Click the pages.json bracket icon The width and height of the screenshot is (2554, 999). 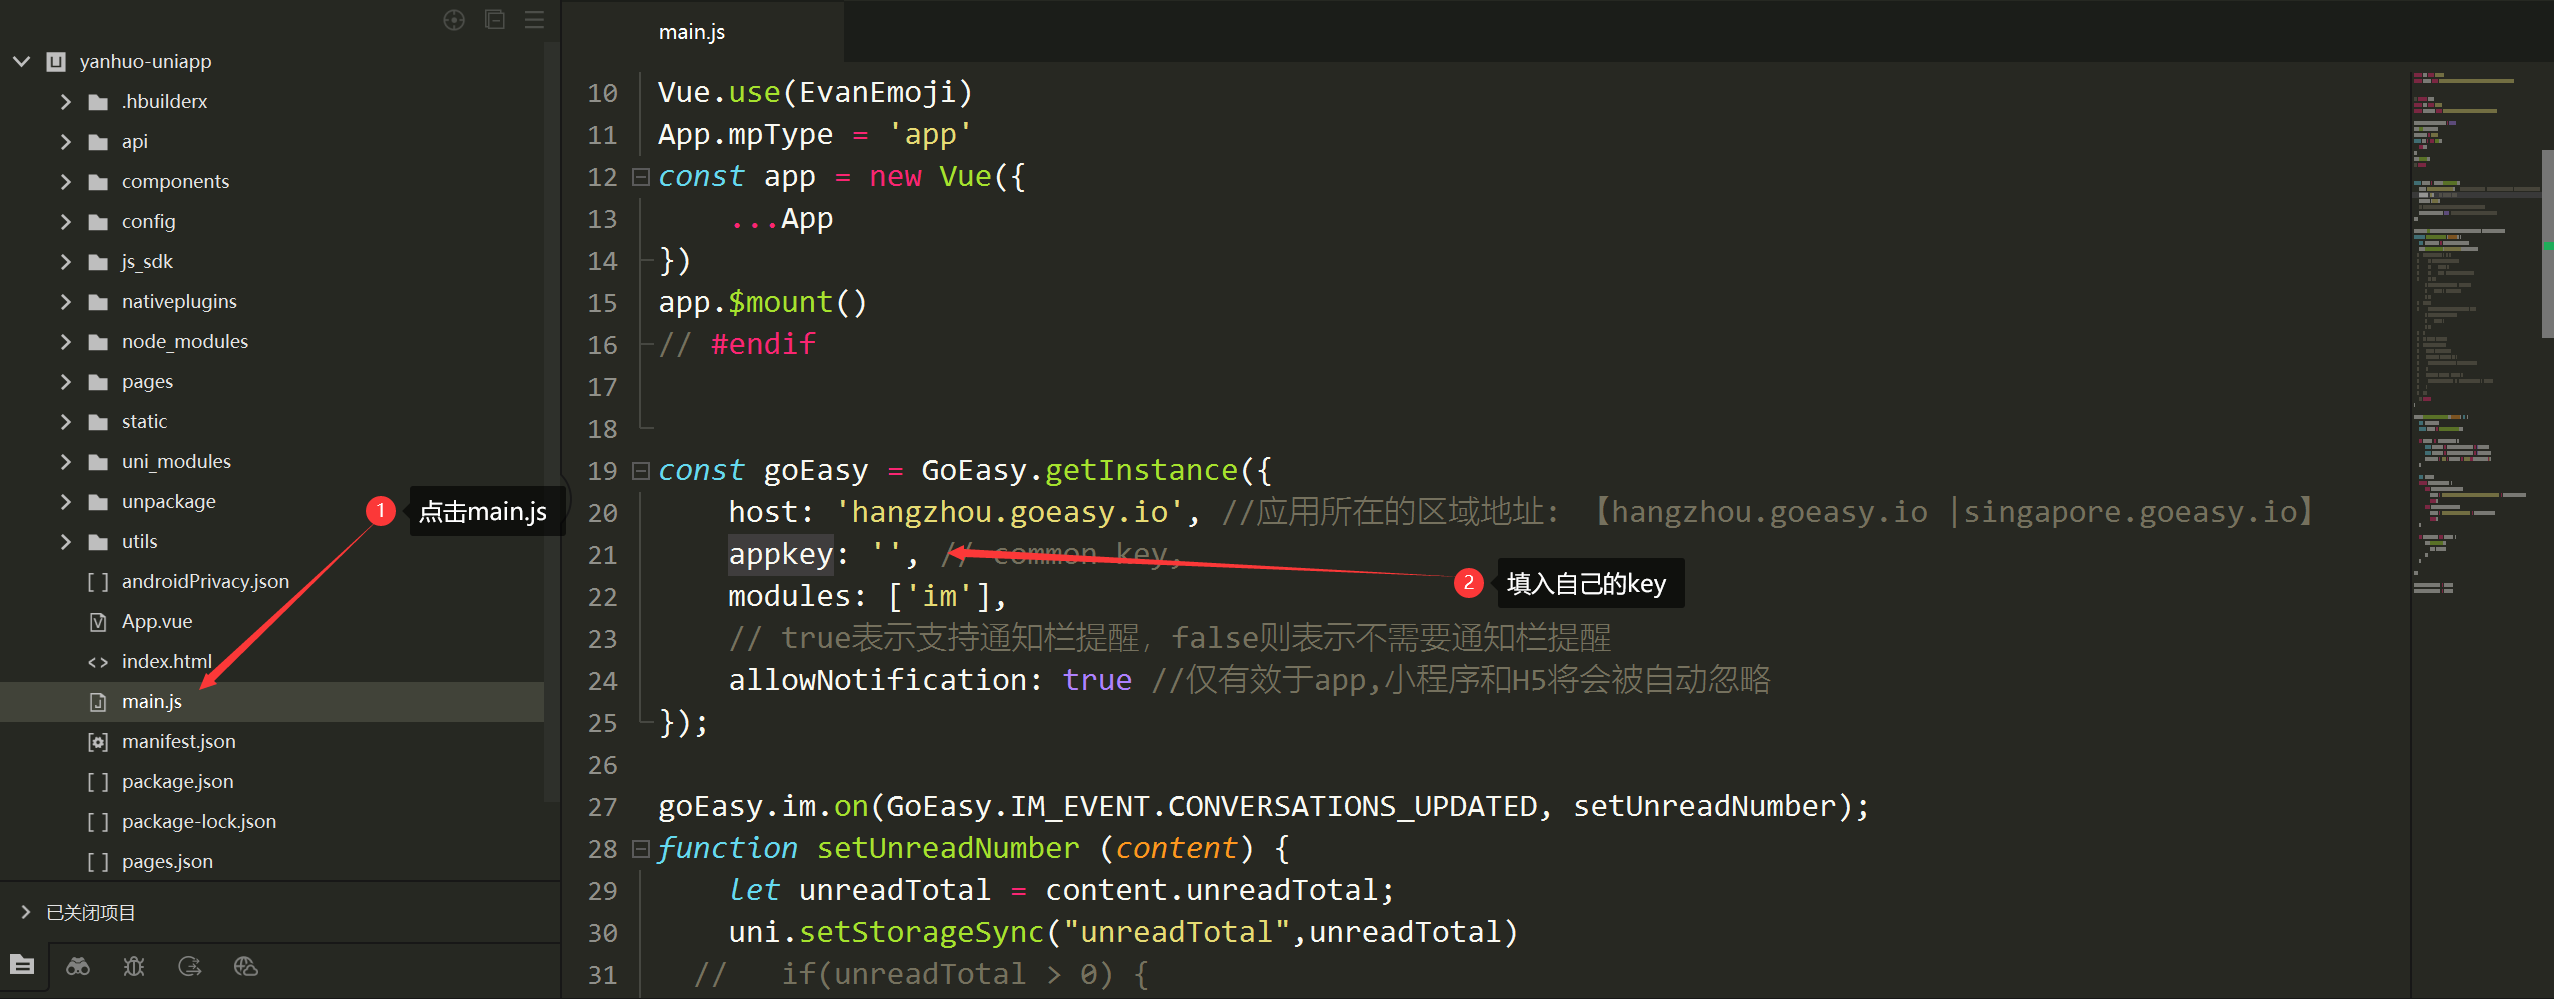coord(98,862)
